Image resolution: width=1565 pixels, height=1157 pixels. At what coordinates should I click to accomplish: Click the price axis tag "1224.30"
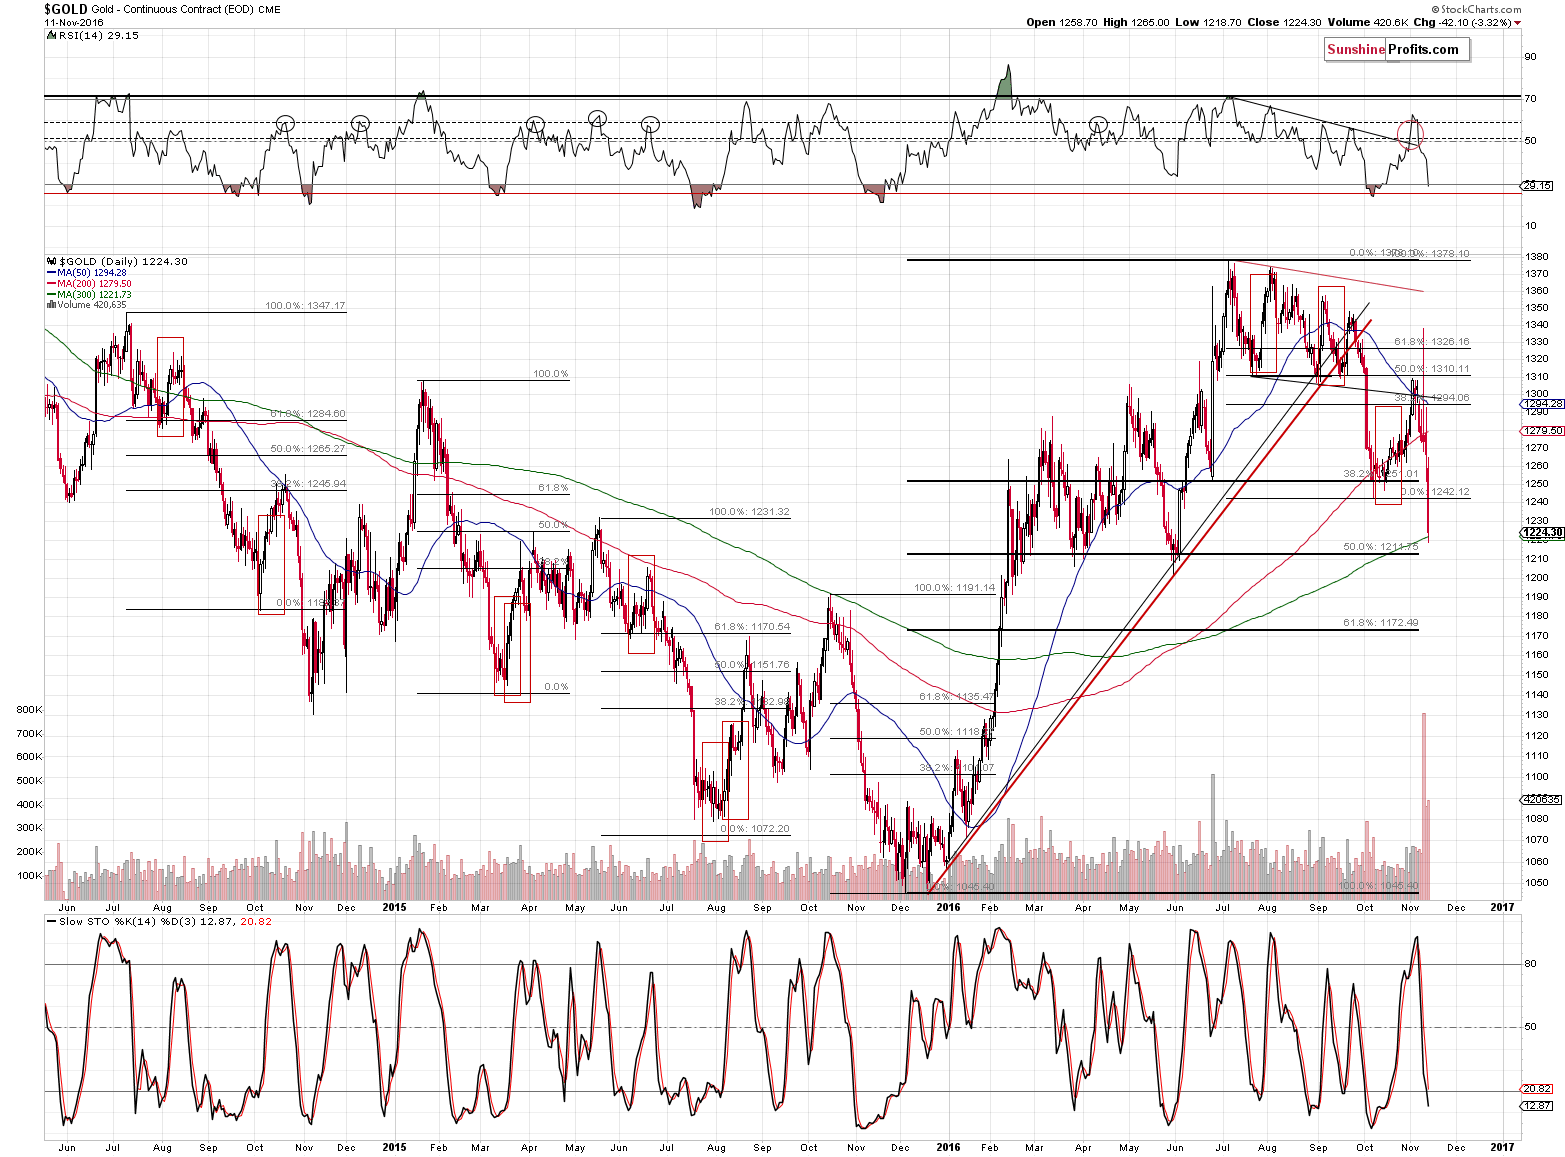[x=1541, y=533]
